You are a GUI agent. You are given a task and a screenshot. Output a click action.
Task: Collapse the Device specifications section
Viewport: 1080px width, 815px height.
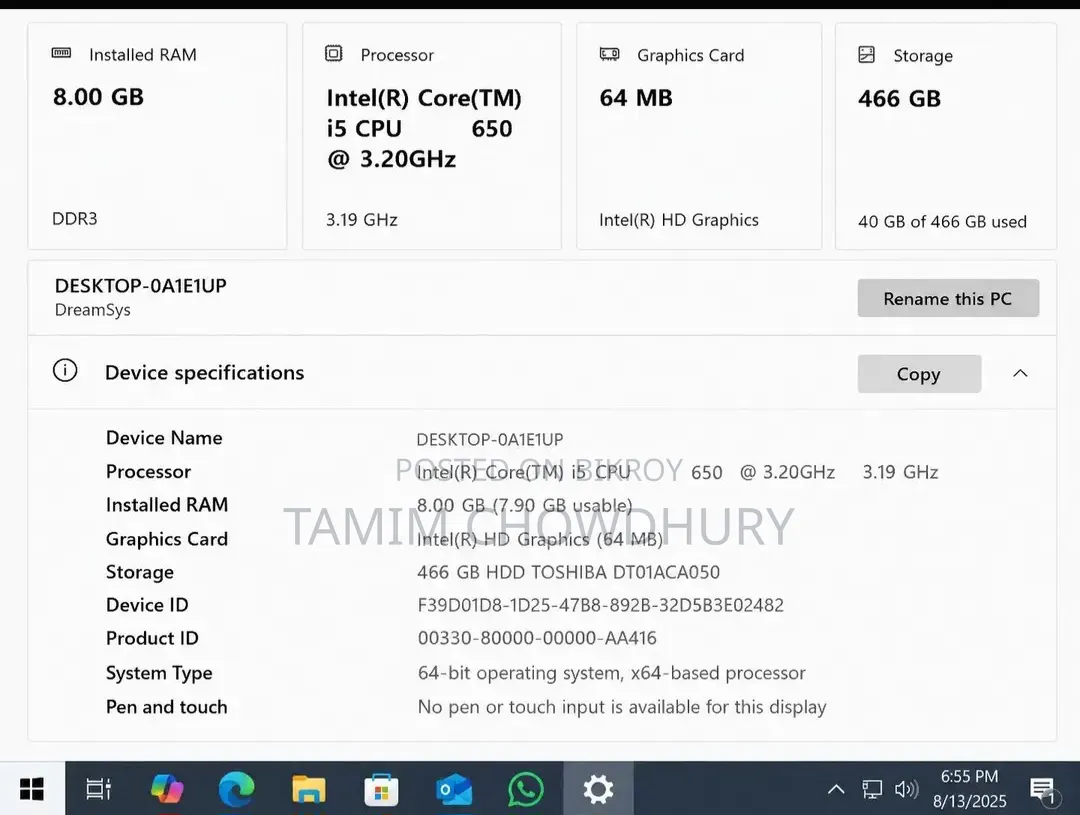[x=1020, y=373]
